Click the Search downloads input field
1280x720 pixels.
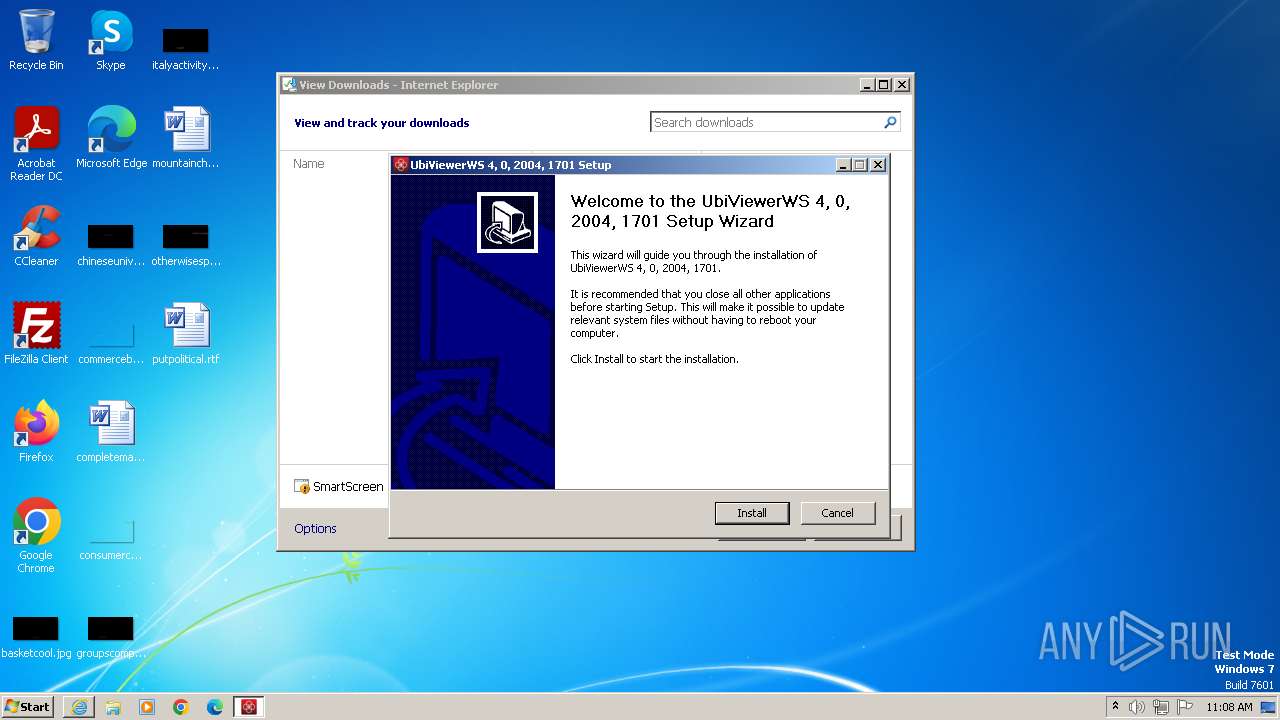pos(765,122)
